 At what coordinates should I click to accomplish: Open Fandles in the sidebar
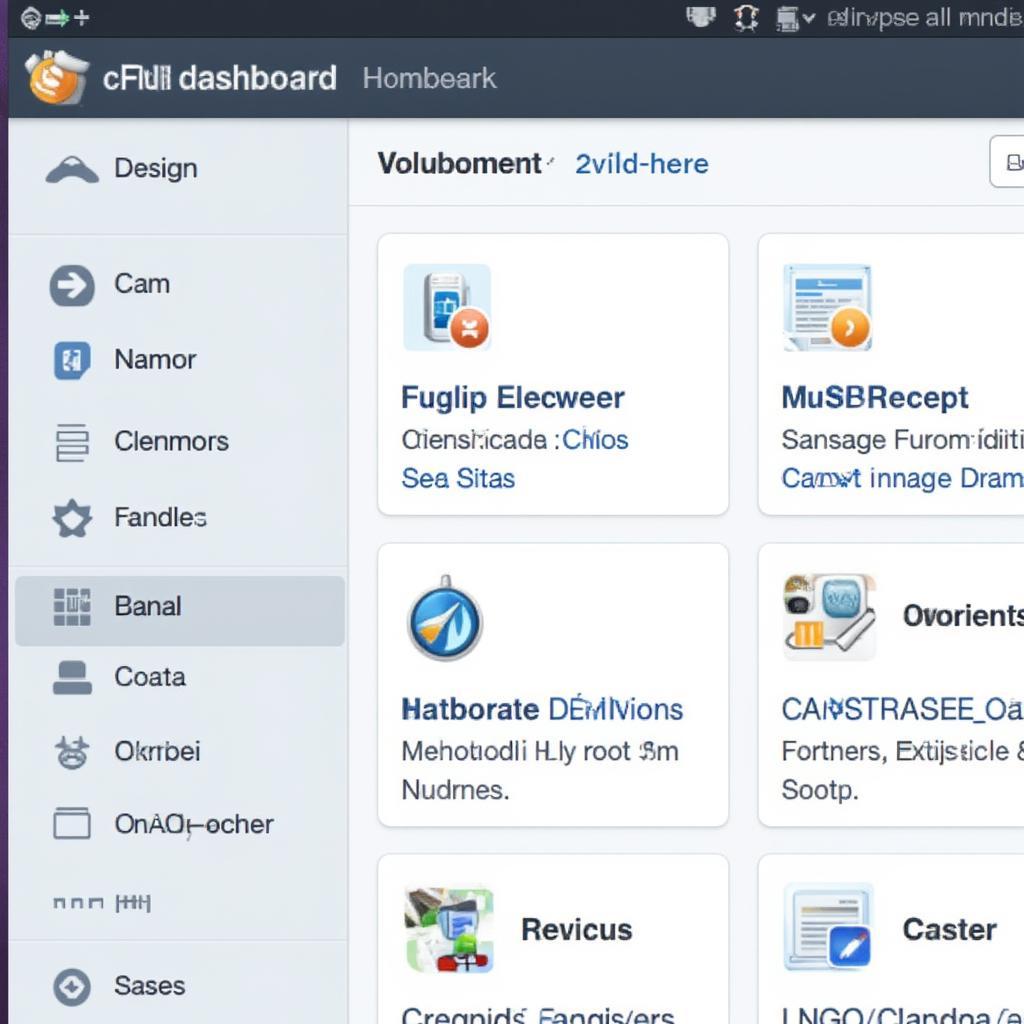[178, 518]
